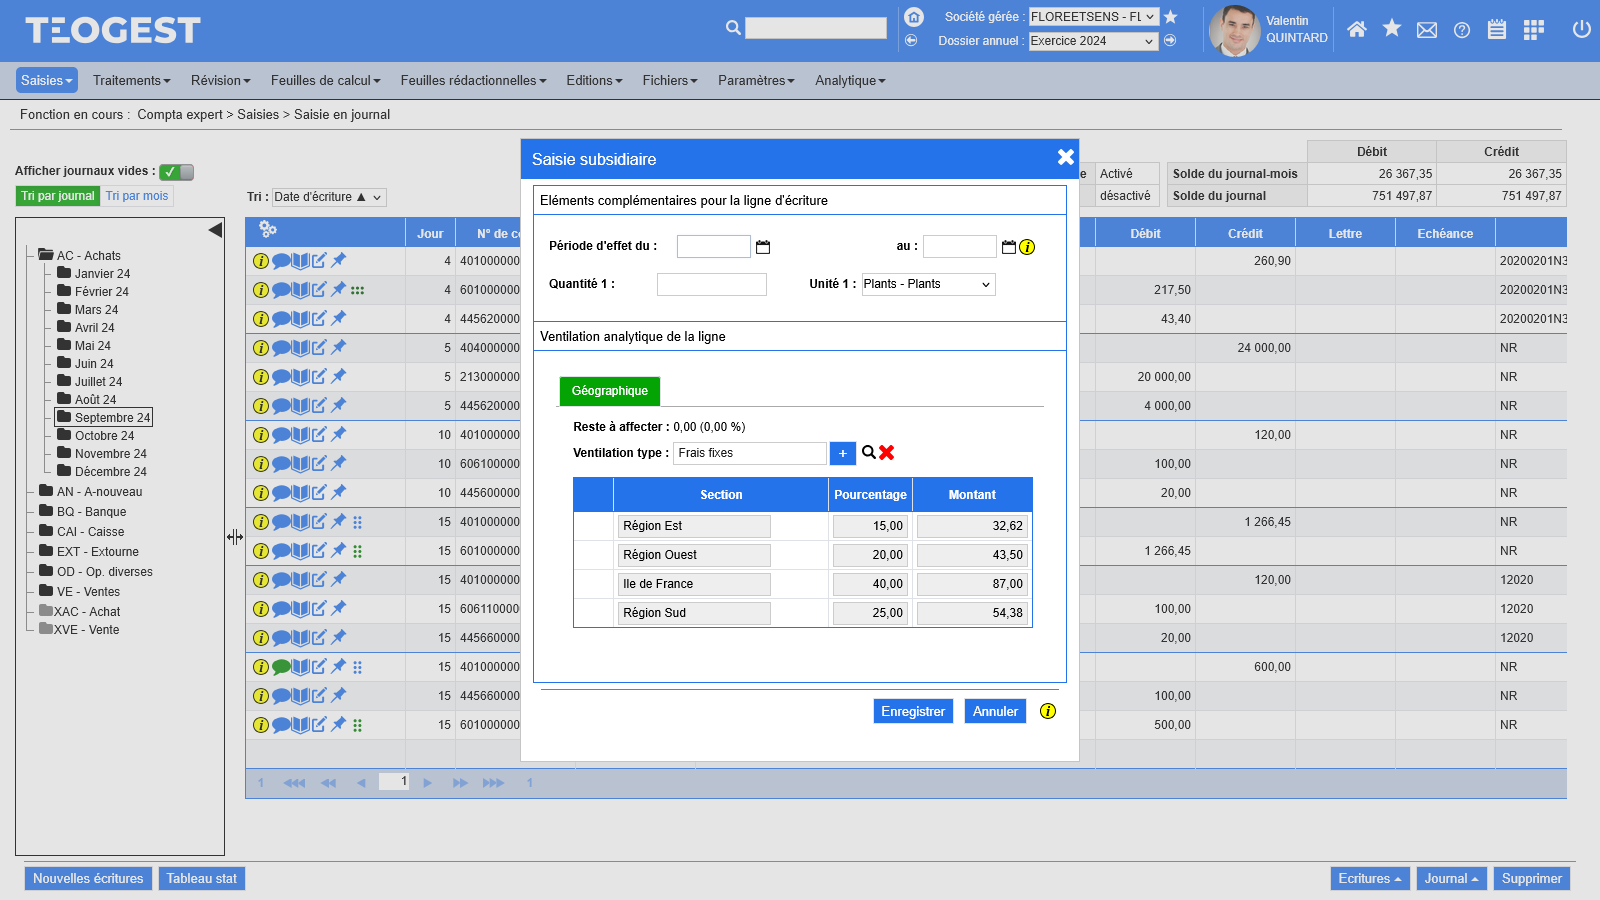
Task: Click the red X to clear ventilation type
Action: pyautogui.click(x=887, y=453)
